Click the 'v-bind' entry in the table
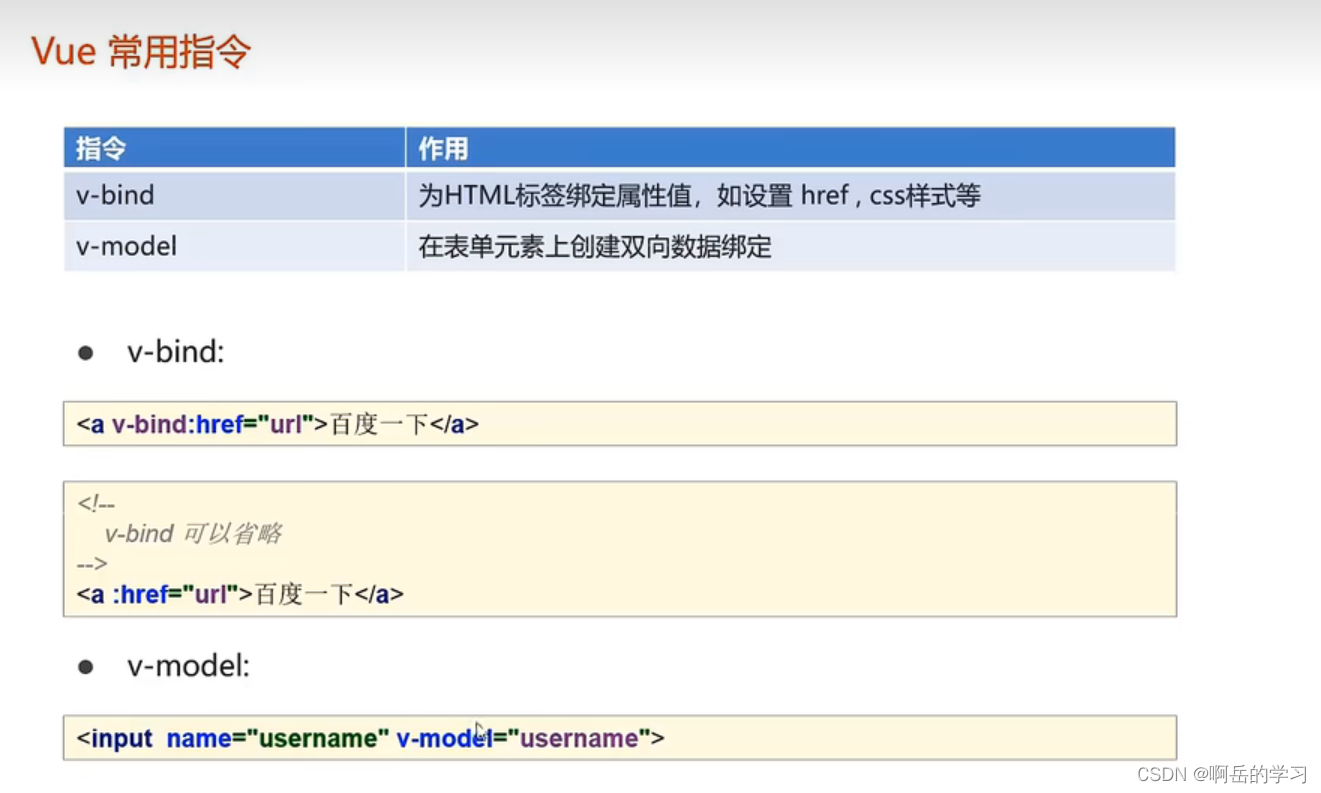This screenshot has width=1321, height=793. pos(114,195)
